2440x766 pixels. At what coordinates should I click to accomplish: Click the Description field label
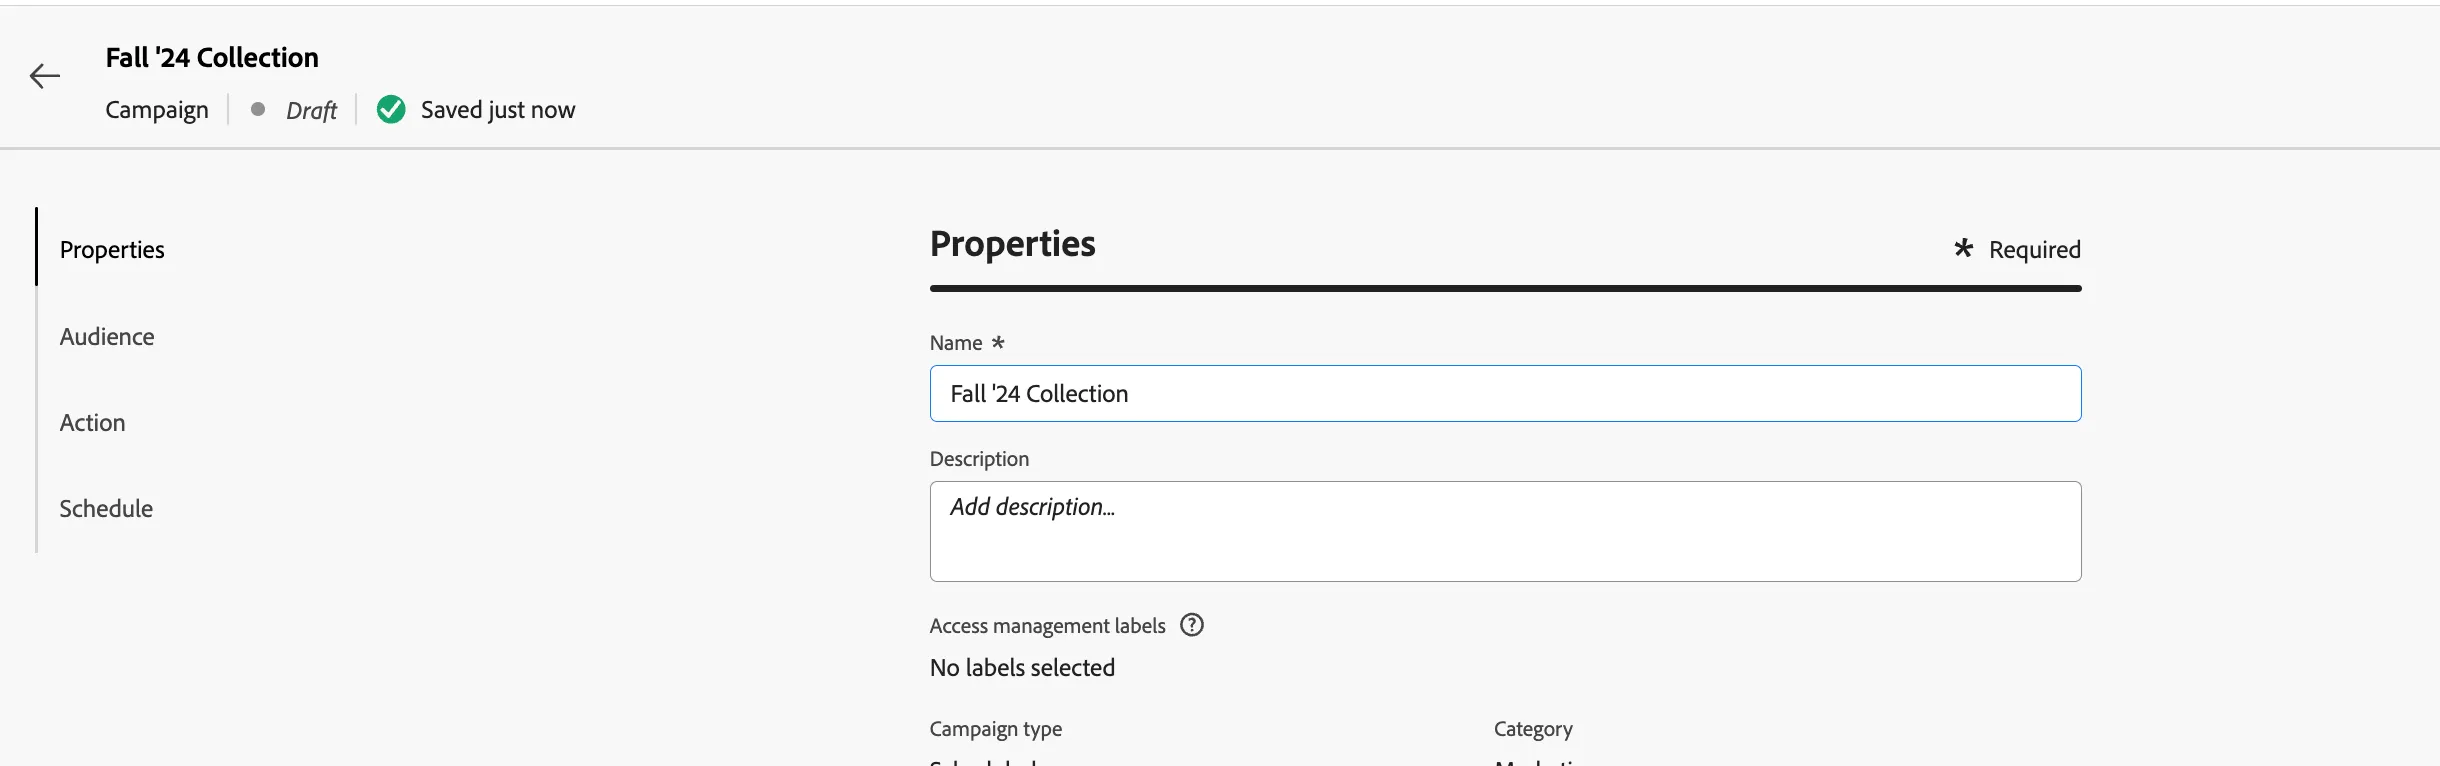click(979, 458)
